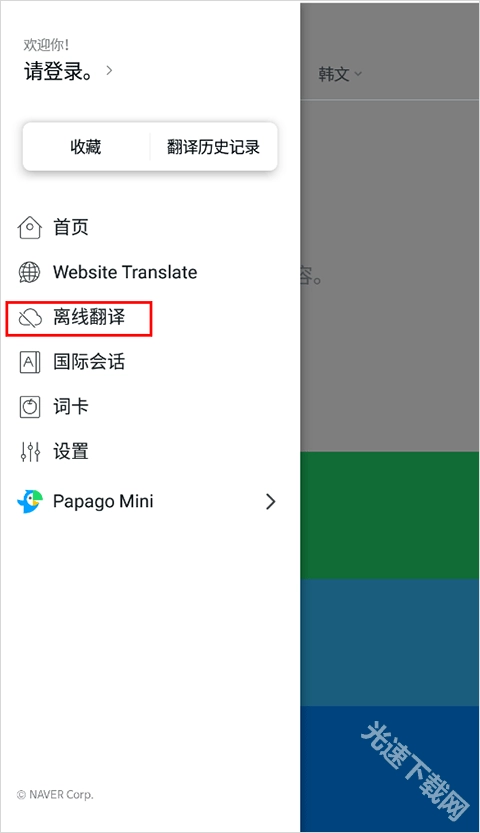Select 首页 menu item
The height and width of the screenshot is (833, 480).
71,227
